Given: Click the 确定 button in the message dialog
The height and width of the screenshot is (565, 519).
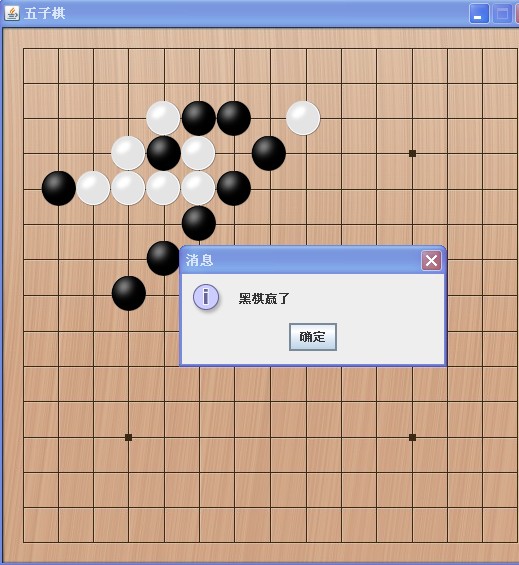Looking at the screenshot, I should pyautogui.click(x=313, y=337).
